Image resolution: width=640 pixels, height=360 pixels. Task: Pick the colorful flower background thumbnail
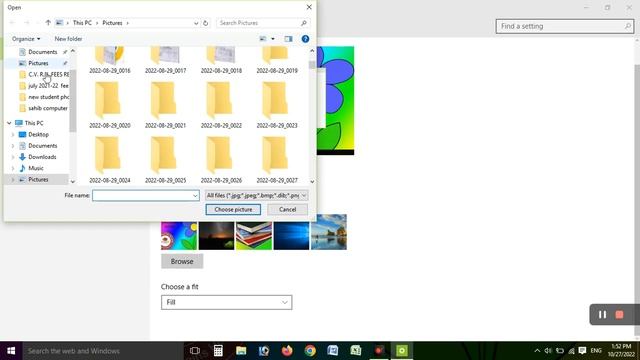click(179, 236)
